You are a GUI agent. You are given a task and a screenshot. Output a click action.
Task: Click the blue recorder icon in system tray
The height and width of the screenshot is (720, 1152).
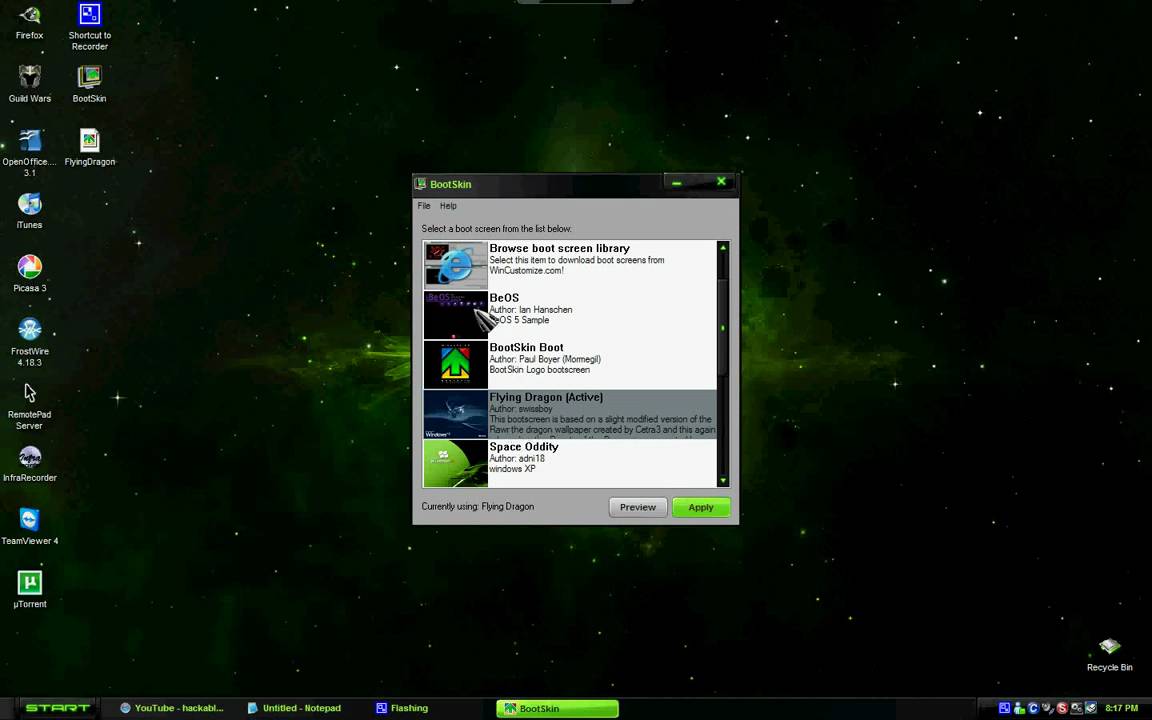click(1004, 708)
